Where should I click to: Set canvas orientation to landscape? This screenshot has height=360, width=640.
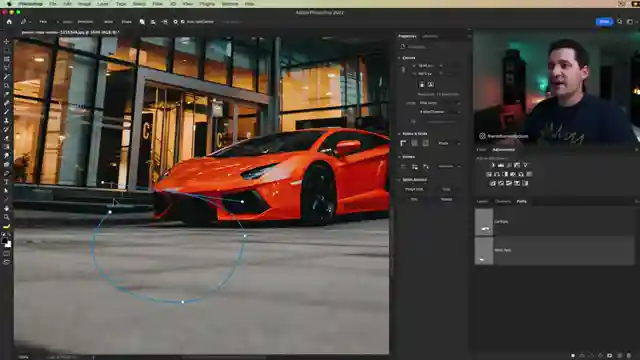(430, 84)
